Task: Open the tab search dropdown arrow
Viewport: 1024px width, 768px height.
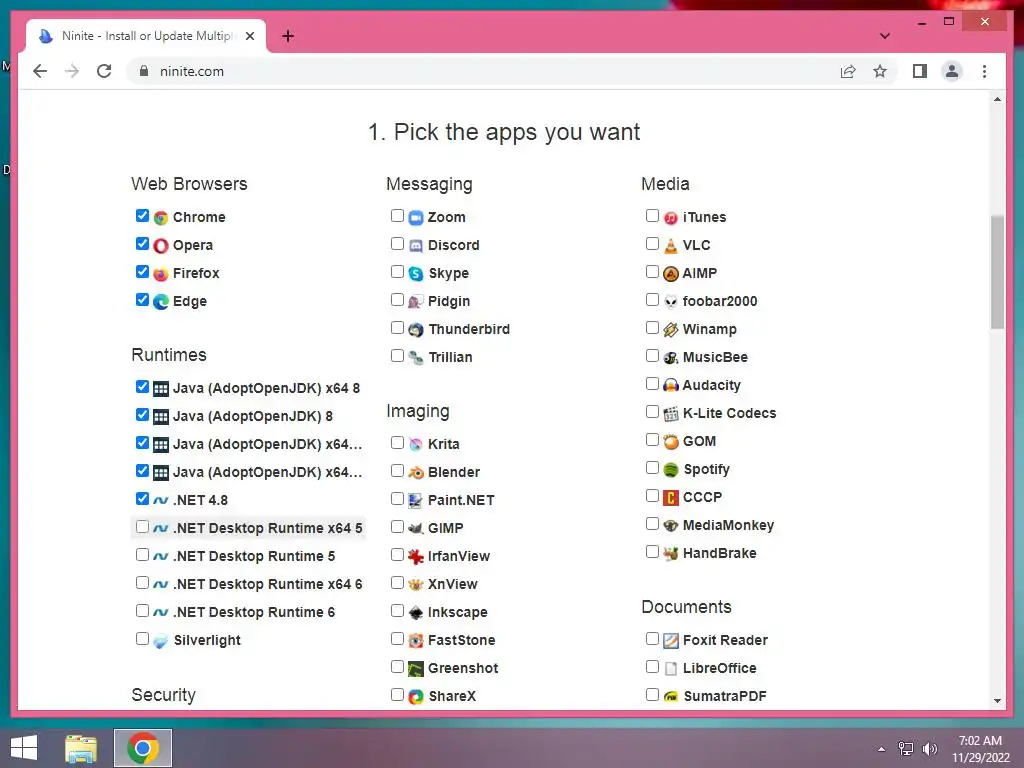Action: [884, 36]
